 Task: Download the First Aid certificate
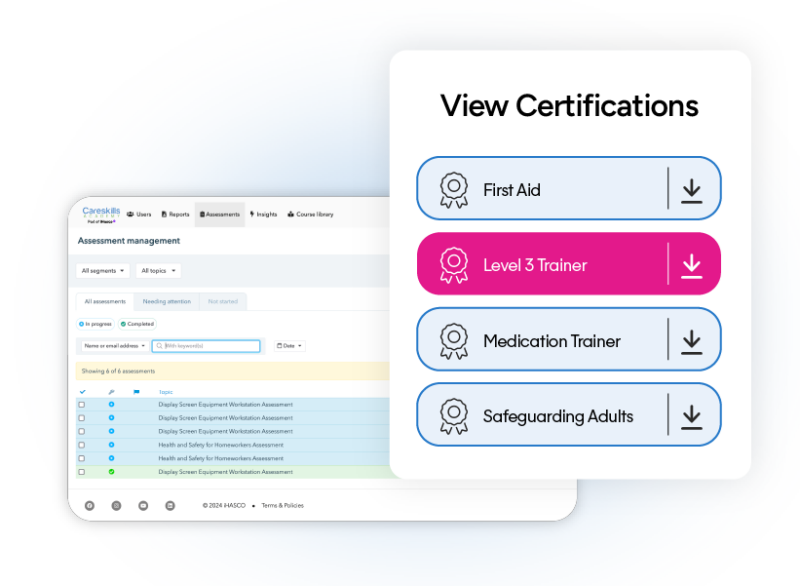[691, 189]
